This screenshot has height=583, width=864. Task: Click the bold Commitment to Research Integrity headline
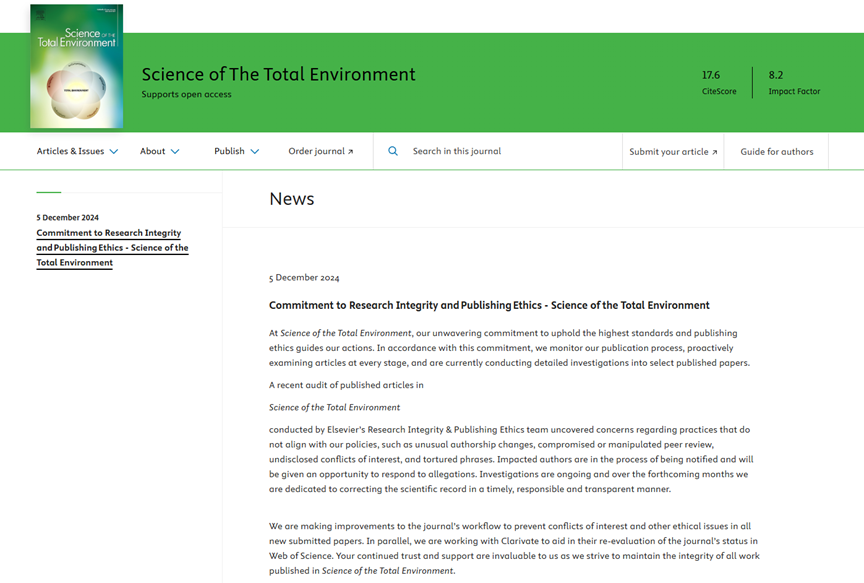pos(489,305)
